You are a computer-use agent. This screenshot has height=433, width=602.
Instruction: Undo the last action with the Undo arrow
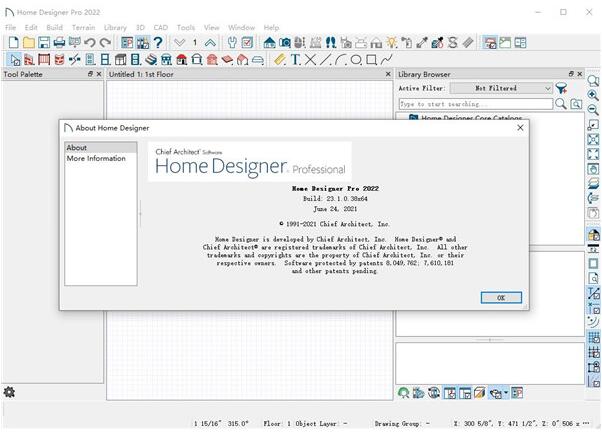pos(89,42)
